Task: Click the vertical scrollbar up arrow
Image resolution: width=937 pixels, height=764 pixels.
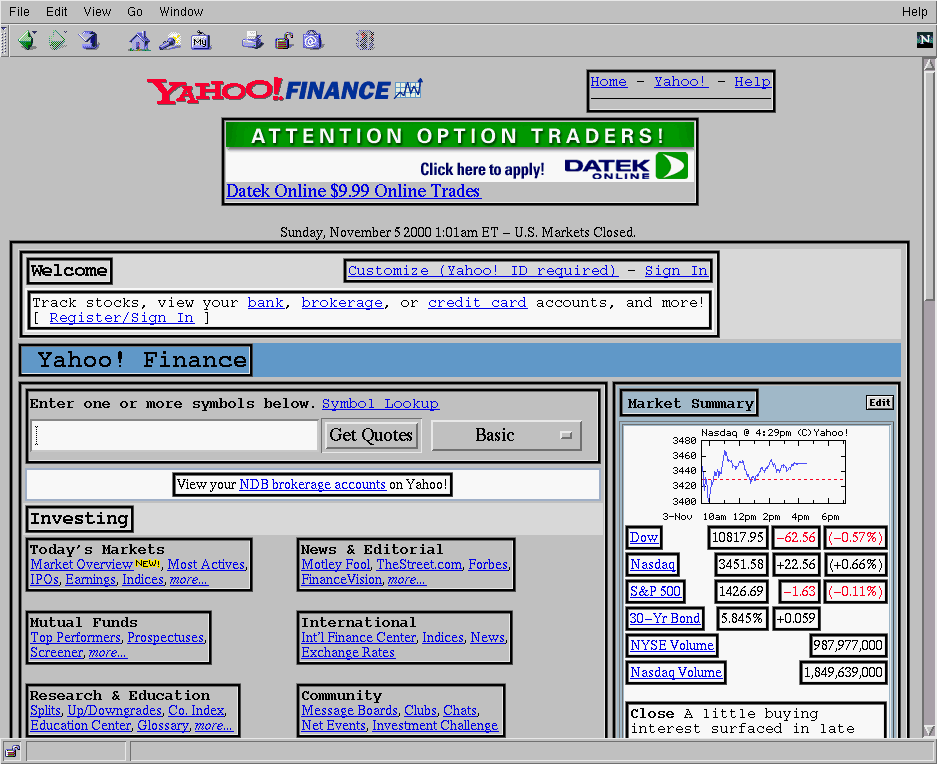Action: click(929, 65)
